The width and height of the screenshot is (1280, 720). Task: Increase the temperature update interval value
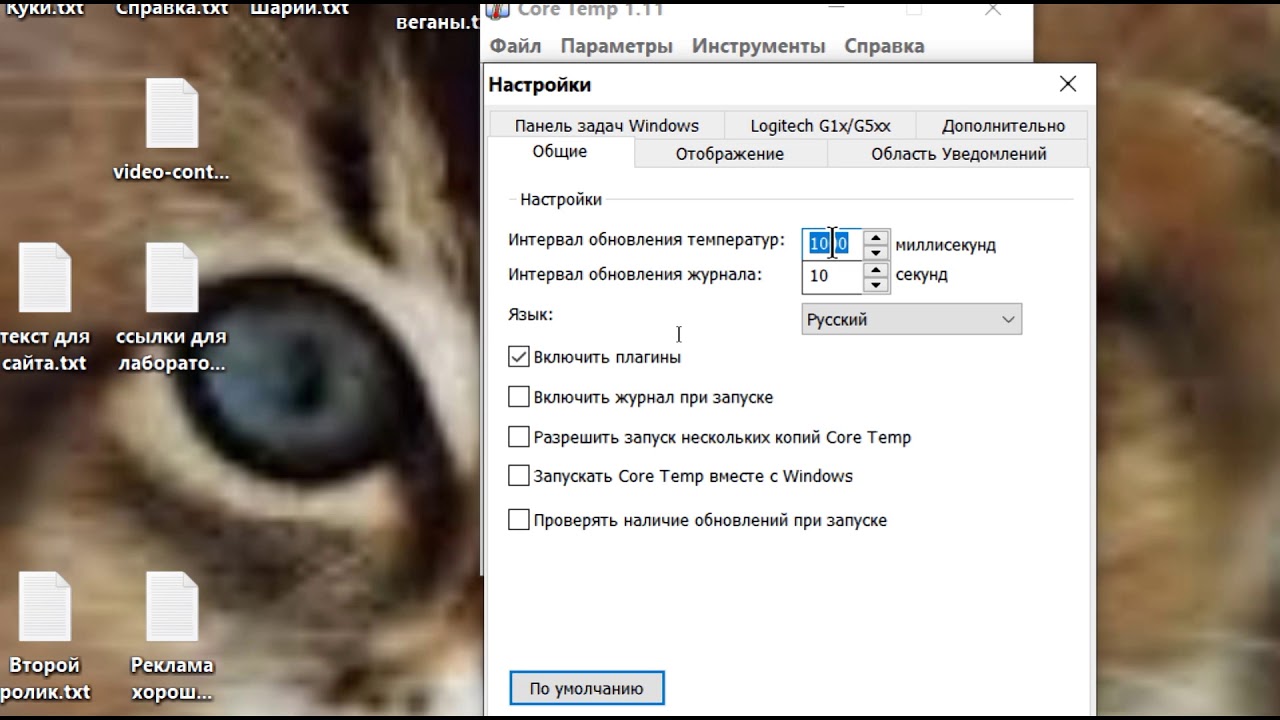pyautogui.click(x=876, y=237)
